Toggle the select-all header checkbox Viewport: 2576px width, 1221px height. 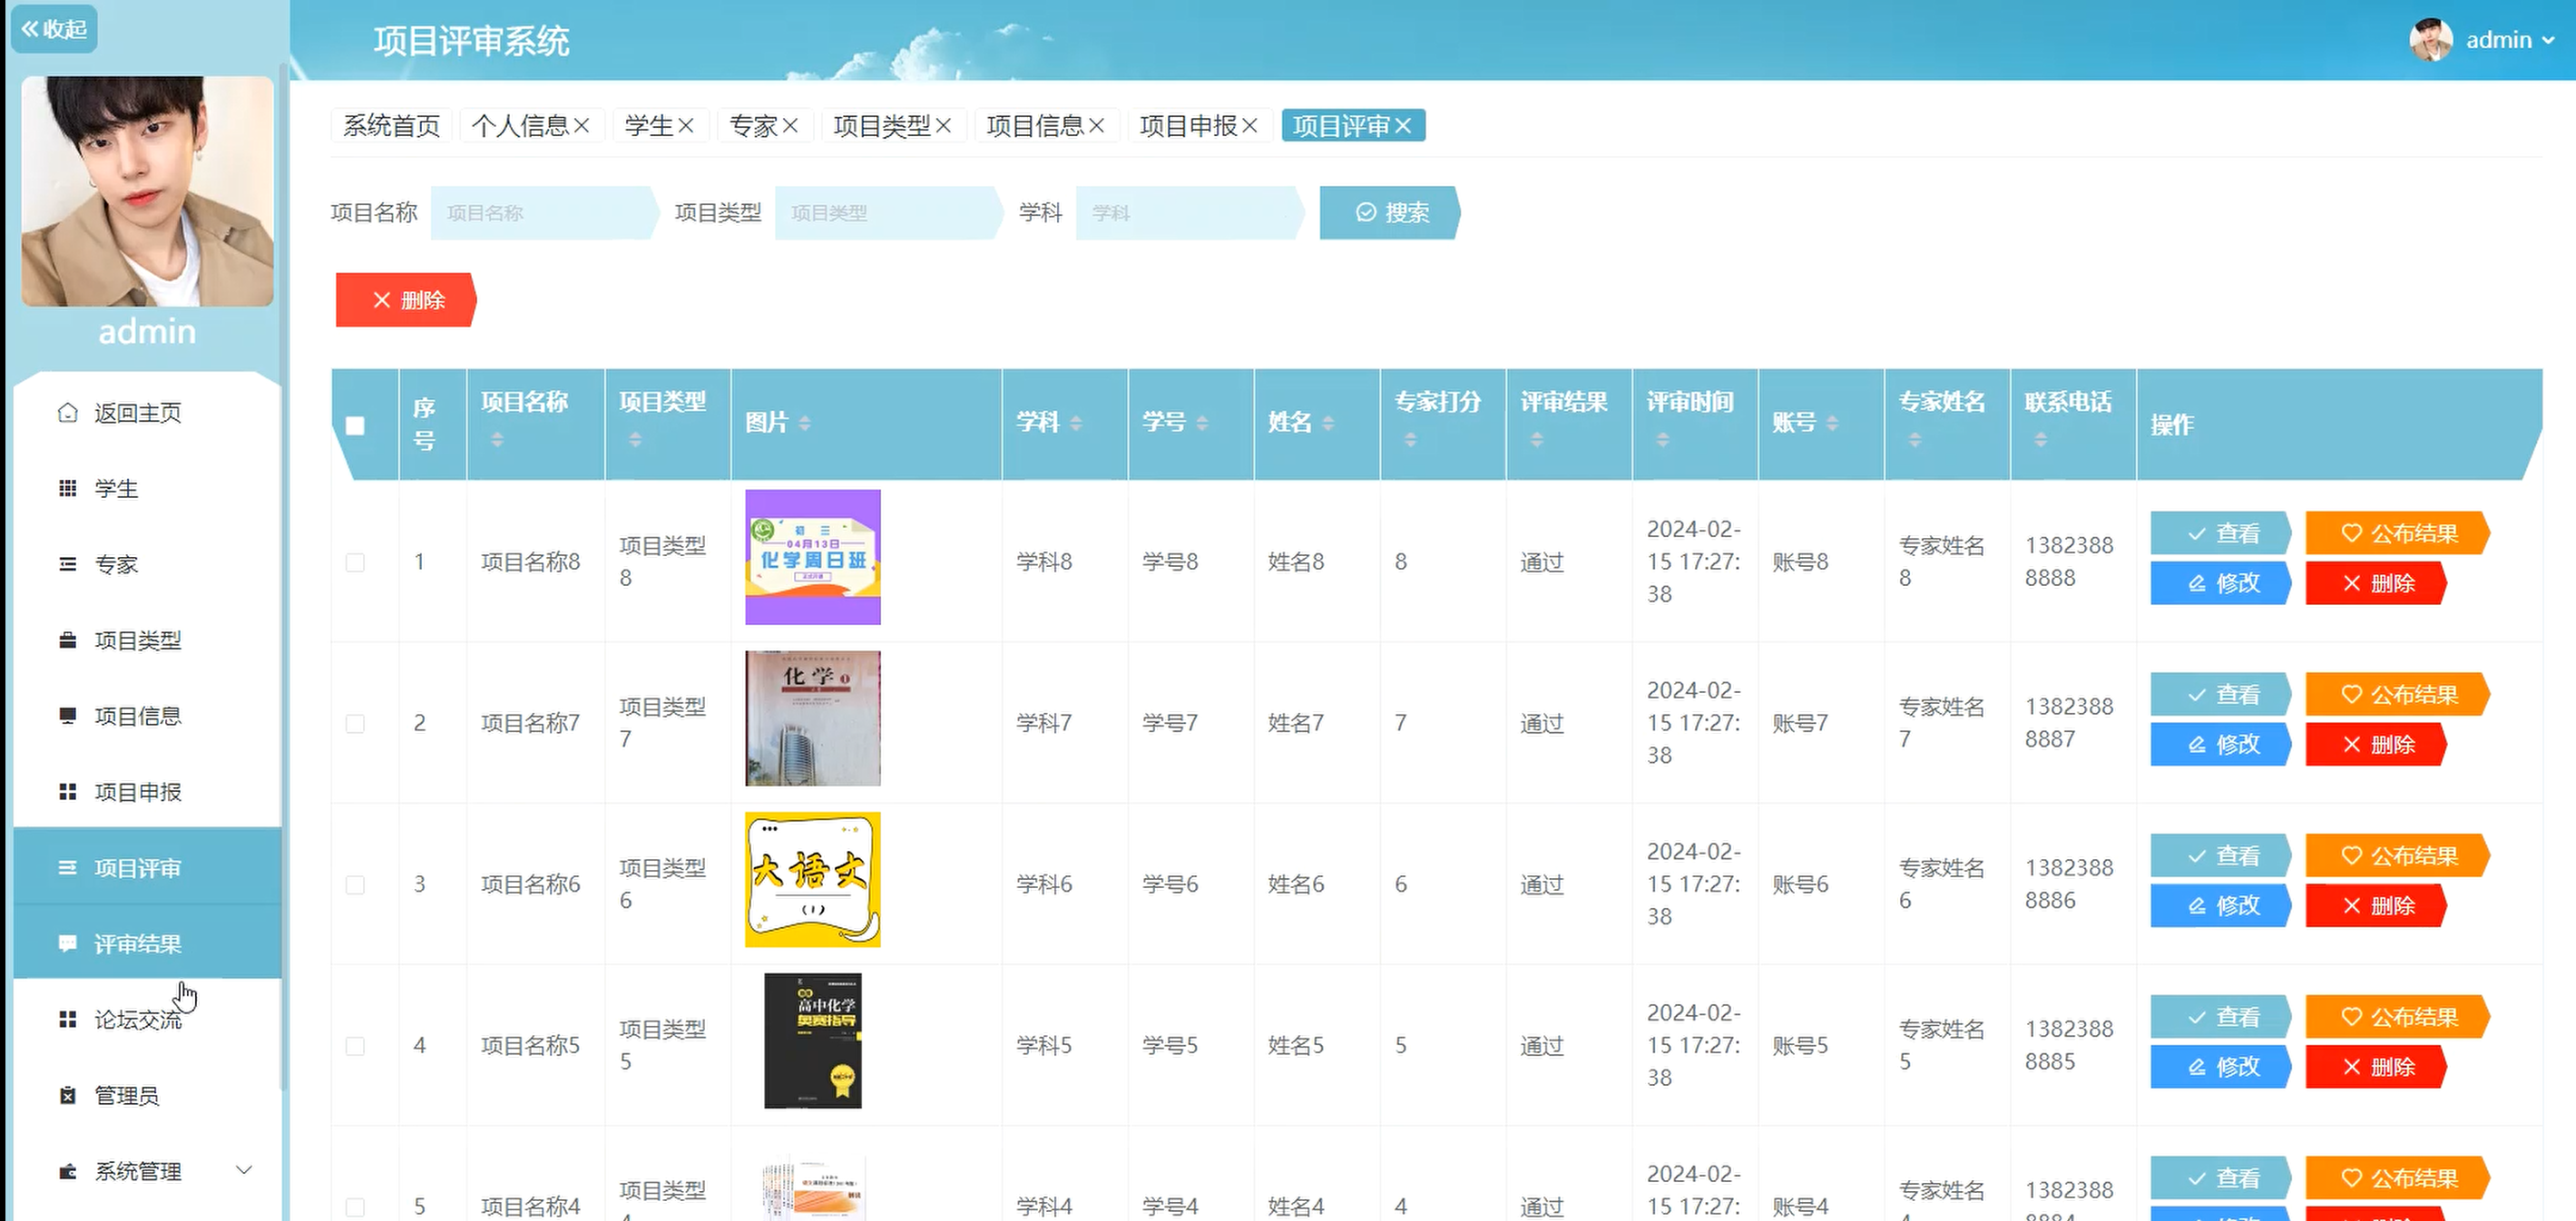355,425
